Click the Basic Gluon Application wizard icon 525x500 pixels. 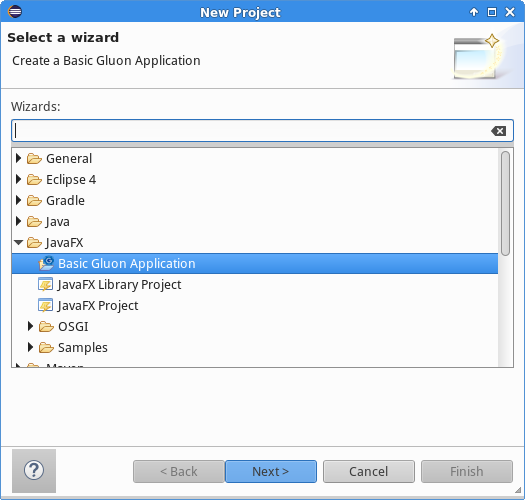[46, 264]
